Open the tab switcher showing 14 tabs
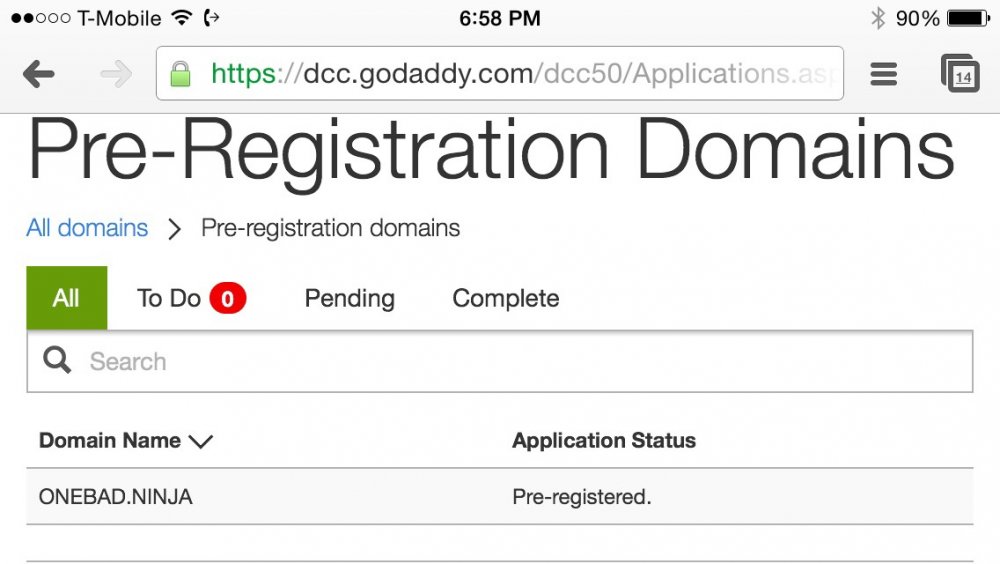This screenshot has width=1000, height=564. click(x=961, y=74)
